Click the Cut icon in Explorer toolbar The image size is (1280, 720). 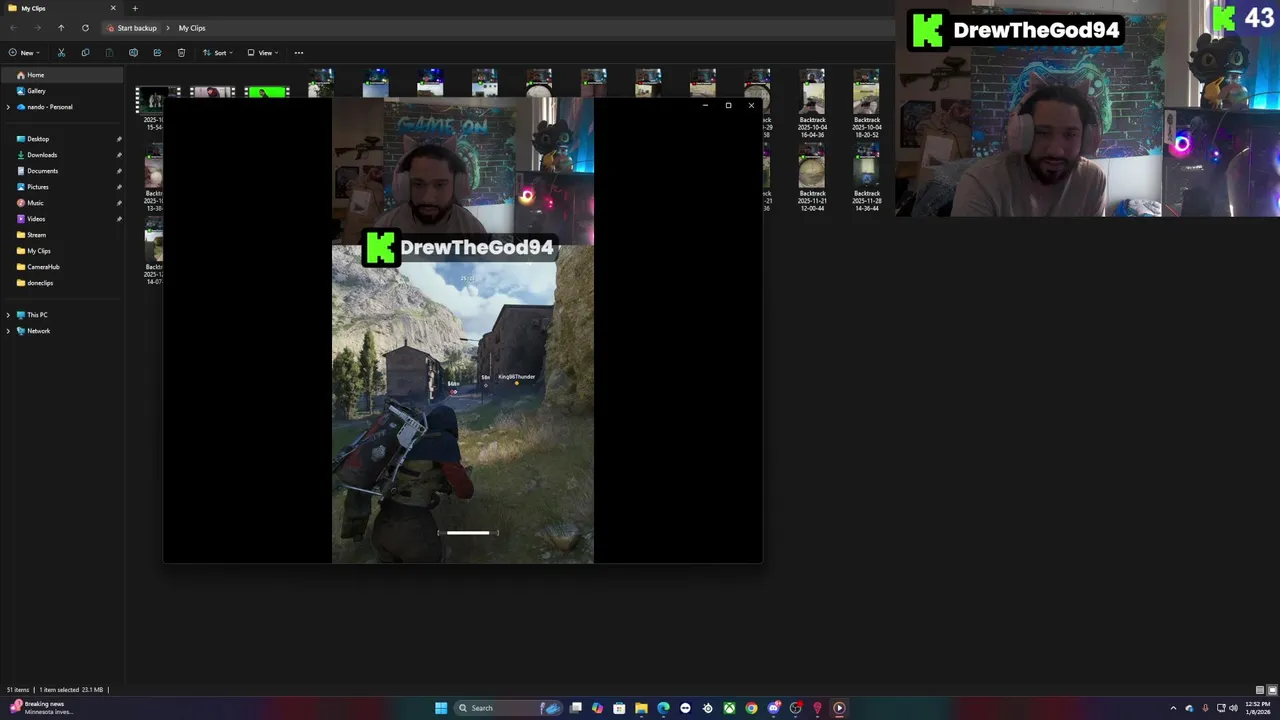pyautogui.click(x=61, y=53)
